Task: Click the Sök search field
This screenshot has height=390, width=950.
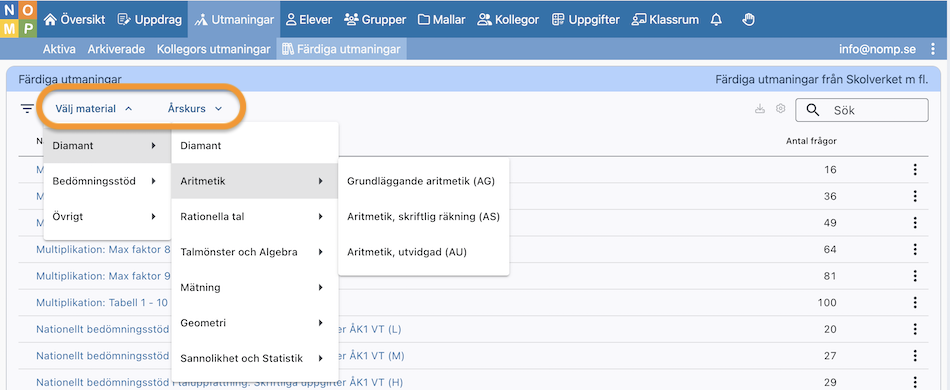Action: click(862, 110)
